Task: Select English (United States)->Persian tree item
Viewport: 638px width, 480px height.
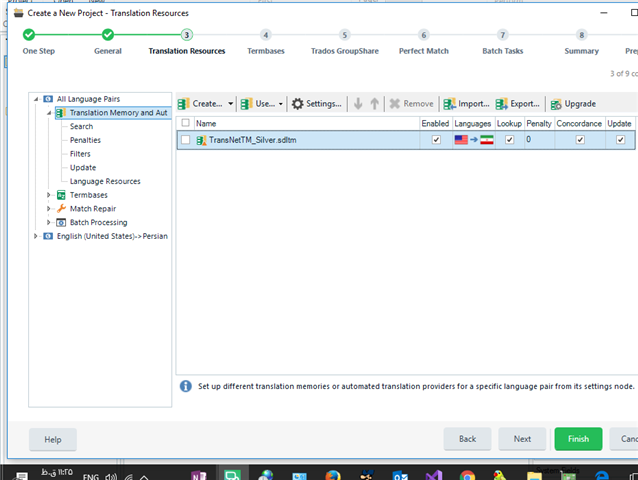Action: tap(112, 236)
